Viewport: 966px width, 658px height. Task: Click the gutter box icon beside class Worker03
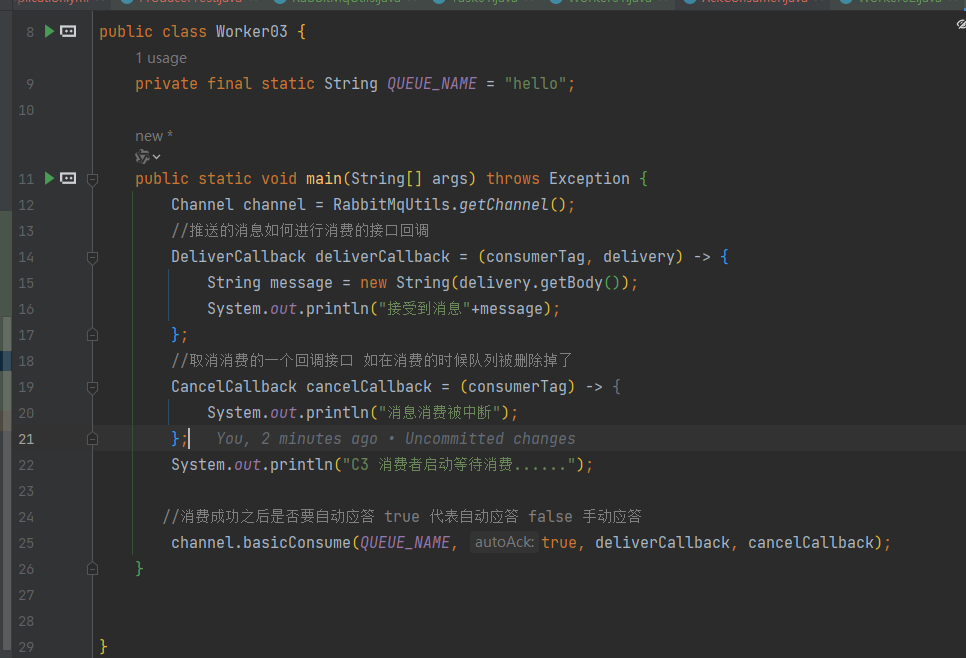pyautogui.click(x=68, y=32)
